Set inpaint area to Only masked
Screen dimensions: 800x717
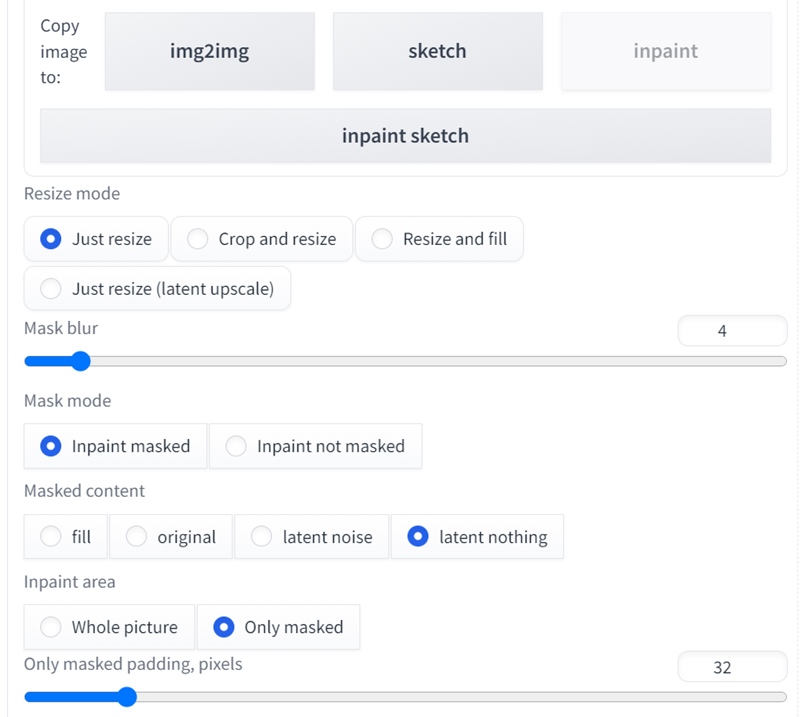coord(279,627)
